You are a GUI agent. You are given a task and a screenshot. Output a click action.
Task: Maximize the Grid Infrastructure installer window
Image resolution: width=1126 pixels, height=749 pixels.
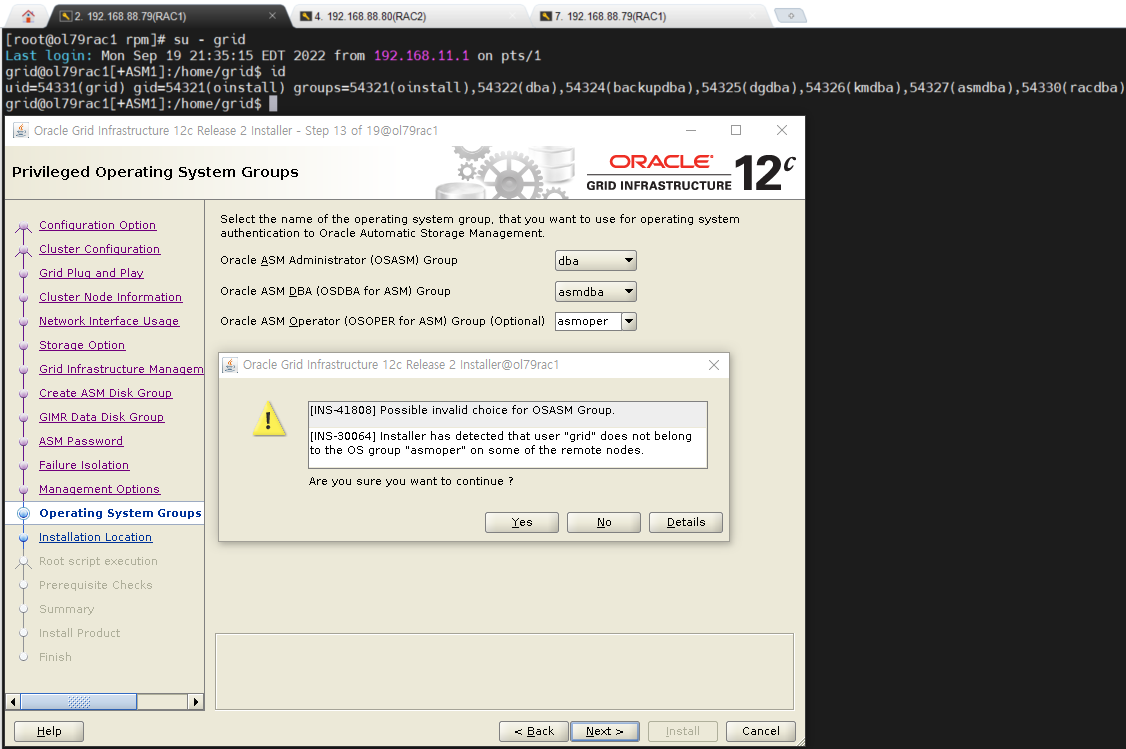click(x=736, y=130)
